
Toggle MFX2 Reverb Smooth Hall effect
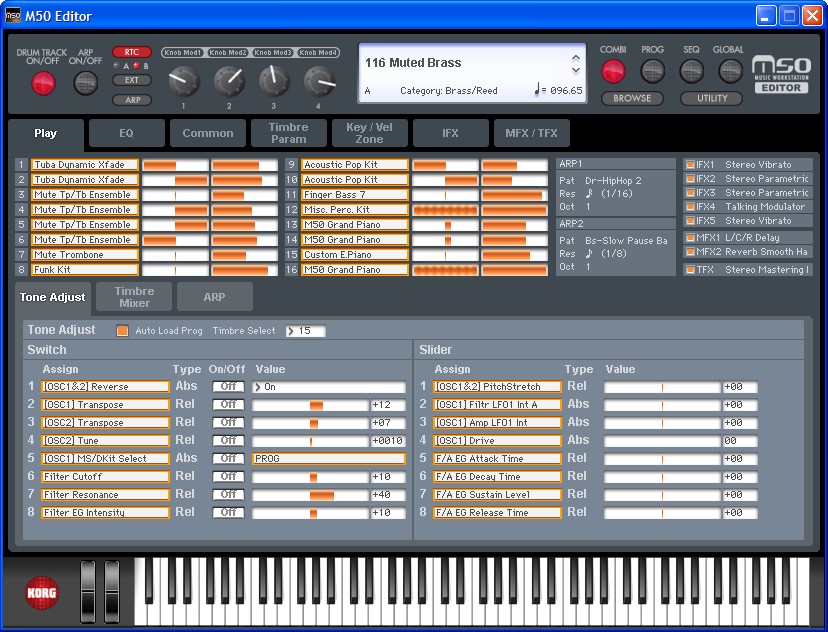point(690,252)
